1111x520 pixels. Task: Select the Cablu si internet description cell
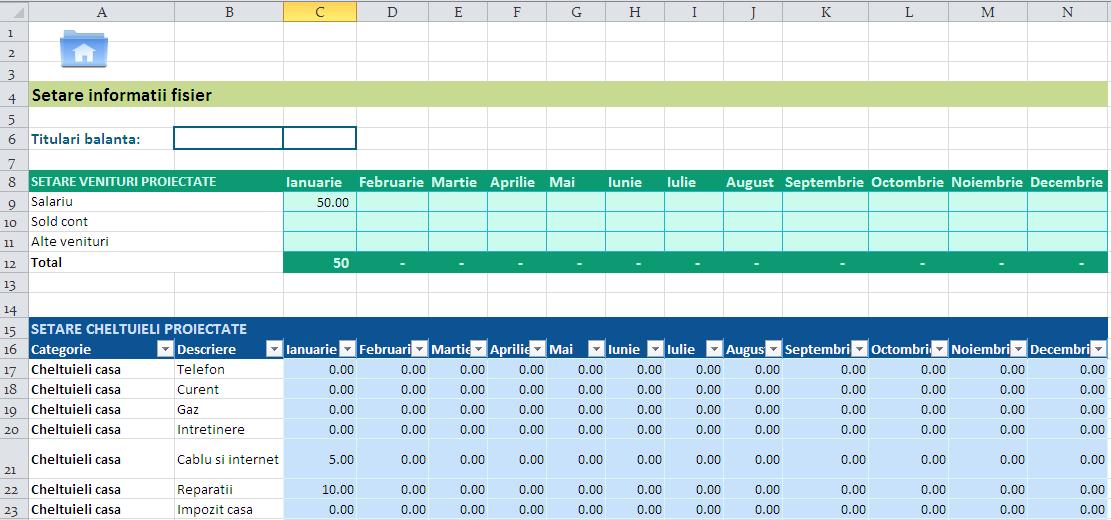click(229, 459)
